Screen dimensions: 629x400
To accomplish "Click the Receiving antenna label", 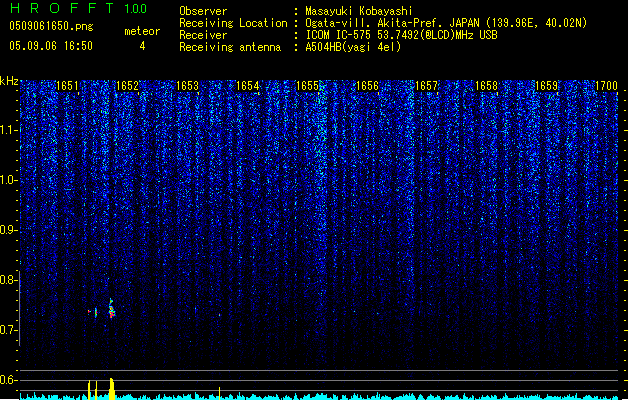I will 230,47.
